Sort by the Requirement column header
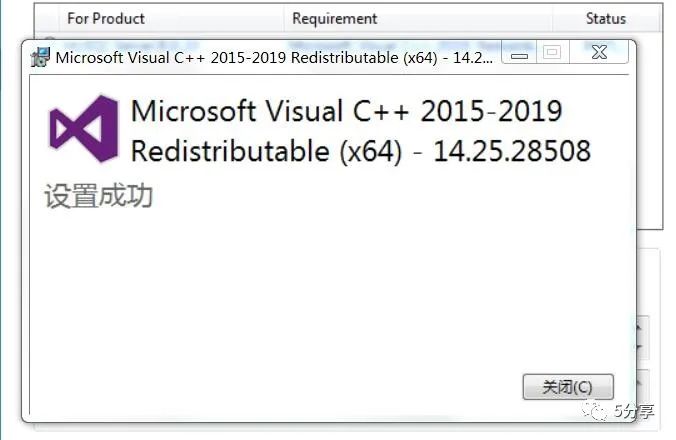The width and height of the screenshot is (676, 440). [334, 18]
